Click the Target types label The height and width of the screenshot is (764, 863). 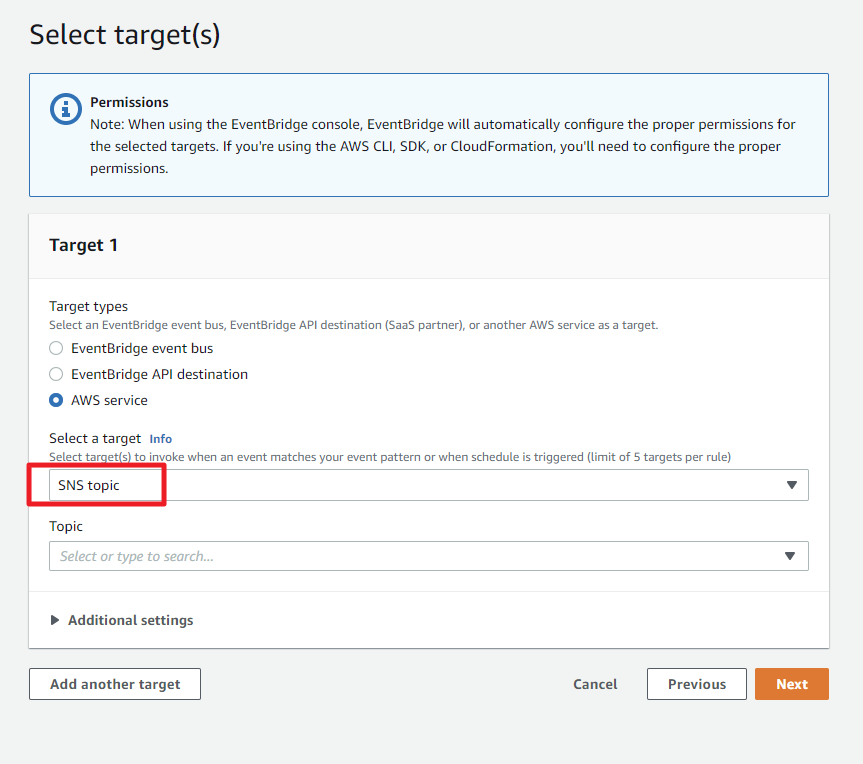click(x=89, y=306)
